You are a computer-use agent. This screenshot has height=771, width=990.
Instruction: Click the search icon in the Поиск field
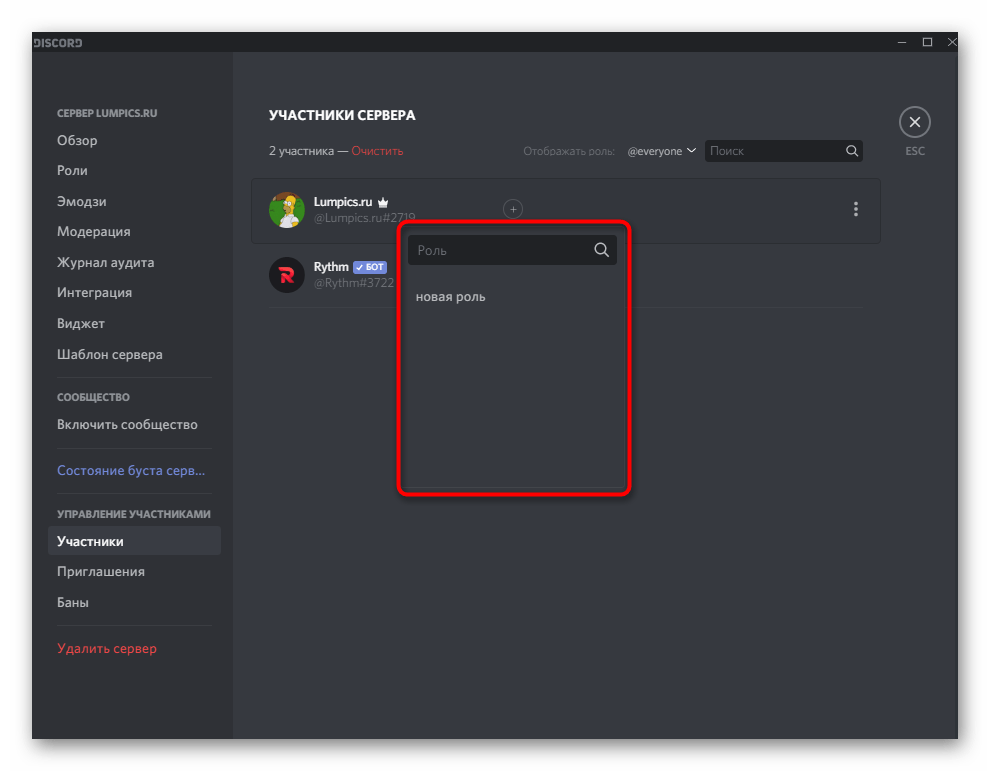pyautogui.click(x=851, y=151)
